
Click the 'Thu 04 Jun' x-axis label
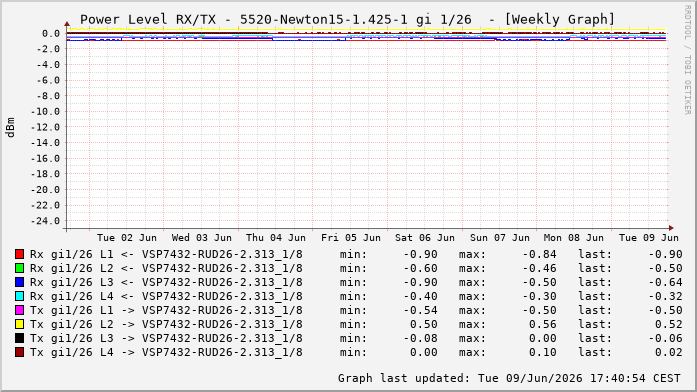[x=276, y=238]
